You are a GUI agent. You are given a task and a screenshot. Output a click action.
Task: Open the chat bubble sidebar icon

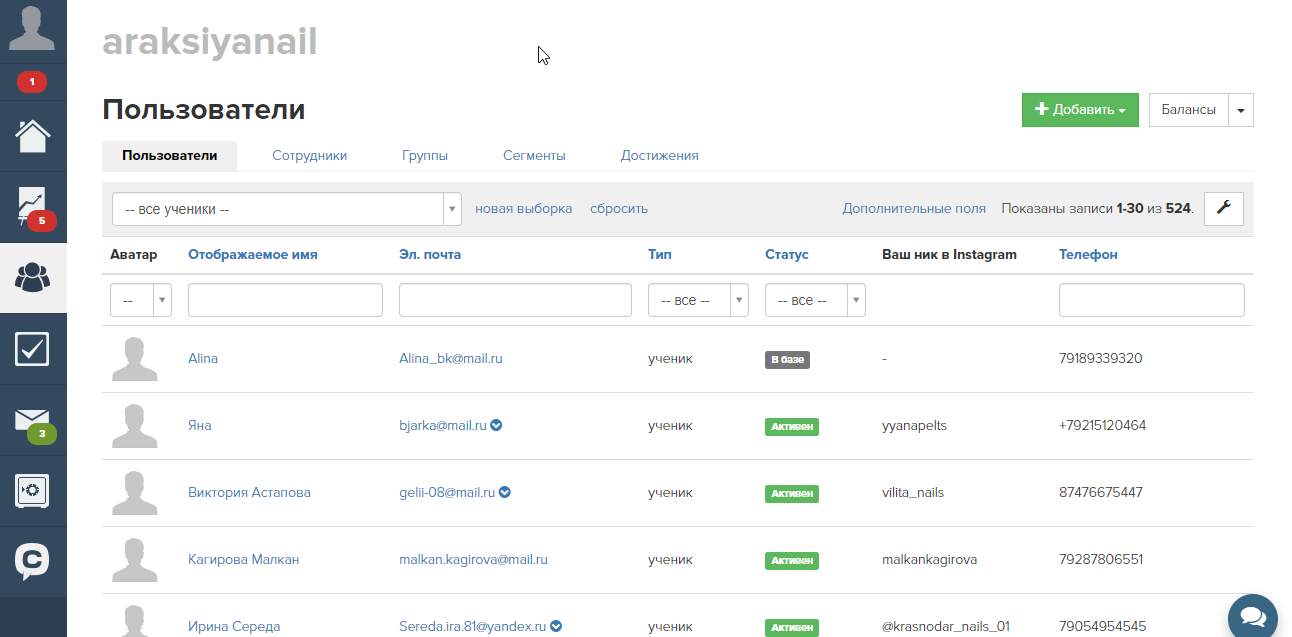(33, 561)
